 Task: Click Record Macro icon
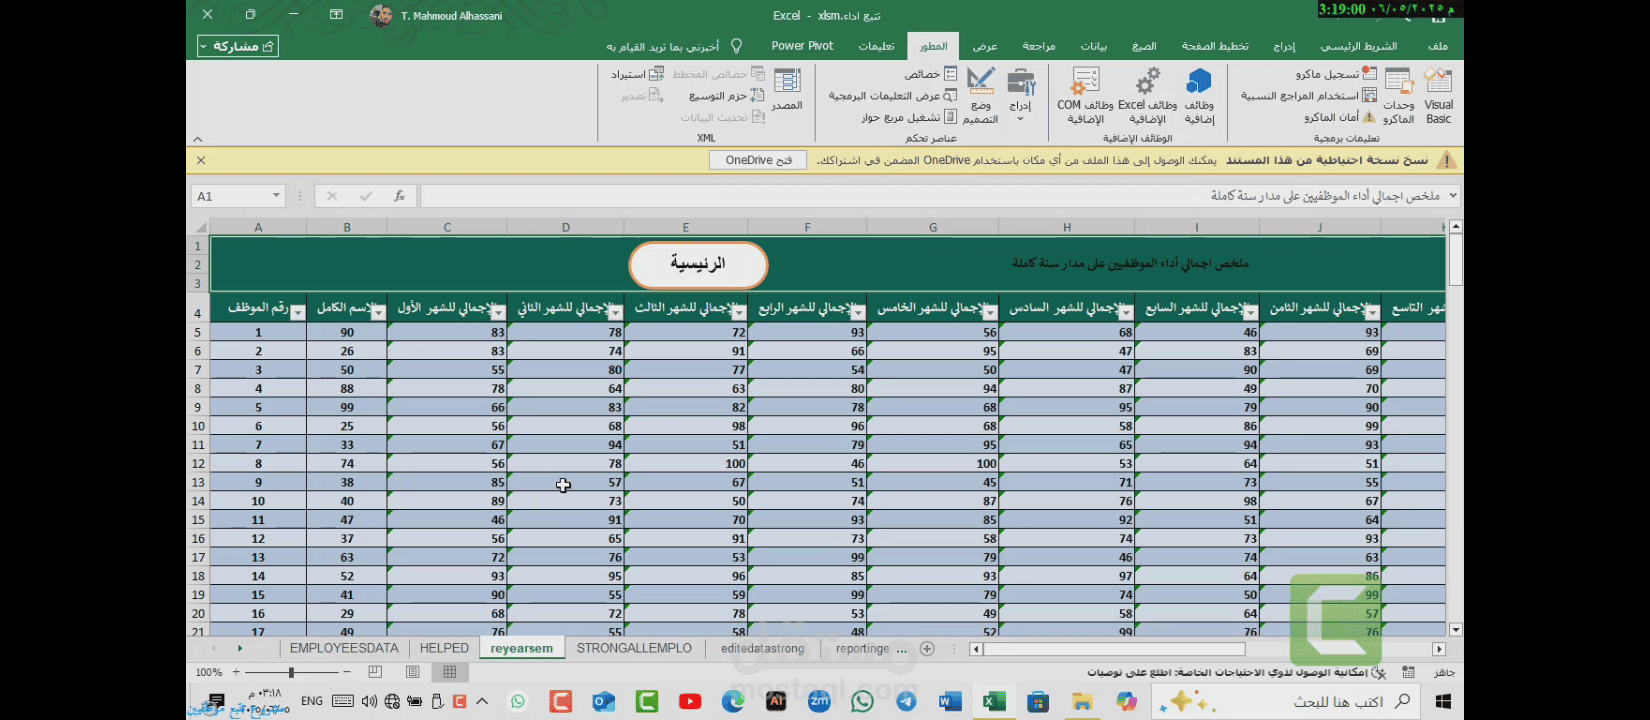(1370, 74)
